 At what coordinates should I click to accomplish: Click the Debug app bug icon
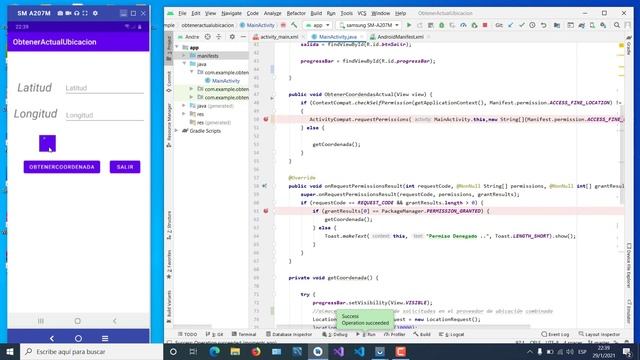pyautogui.click(x=441, y=25)
